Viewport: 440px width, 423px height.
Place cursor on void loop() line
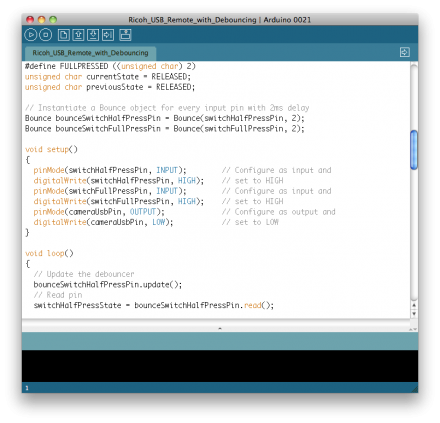pyautogui.click(x=49, y=253)
